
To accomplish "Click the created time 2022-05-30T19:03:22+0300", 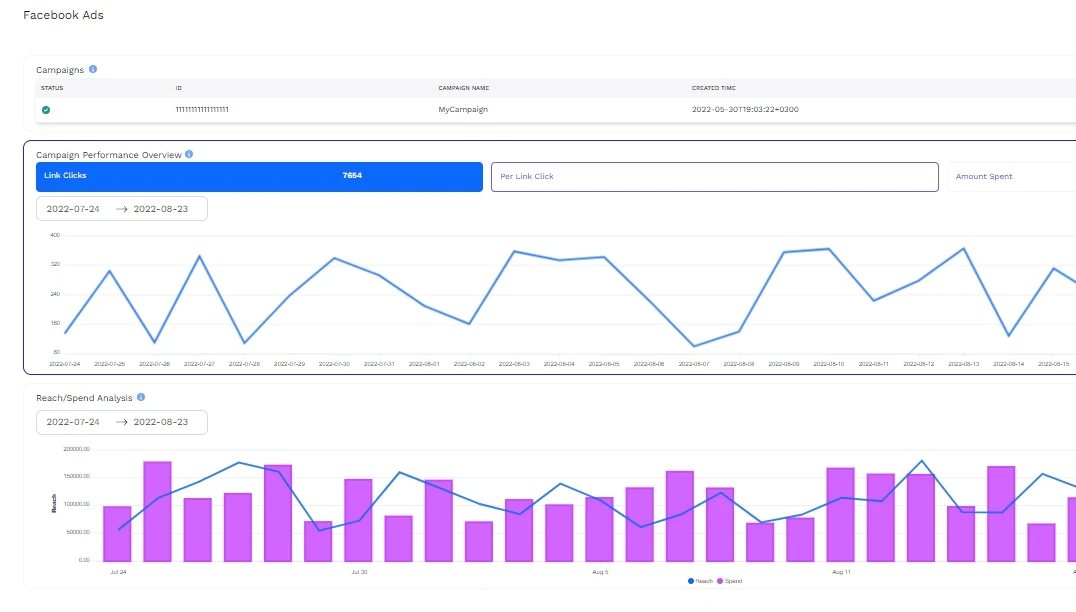I will tap(745, 110).
